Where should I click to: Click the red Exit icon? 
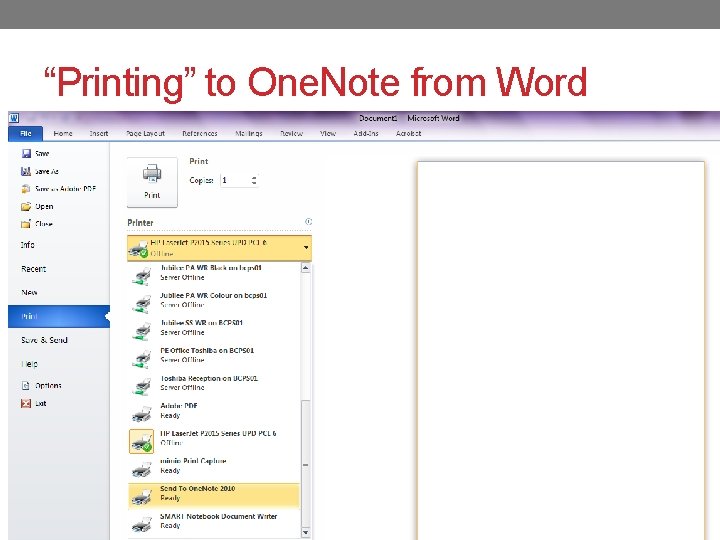tap(26, 403)
